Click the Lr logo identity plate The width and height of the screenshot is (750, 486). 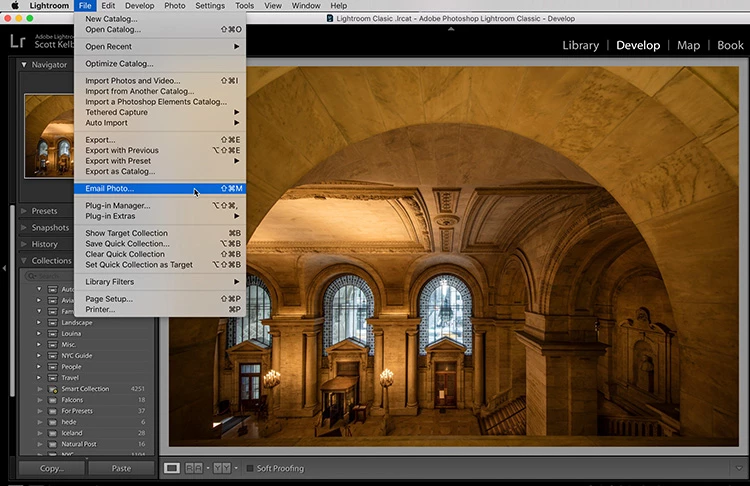17,41
